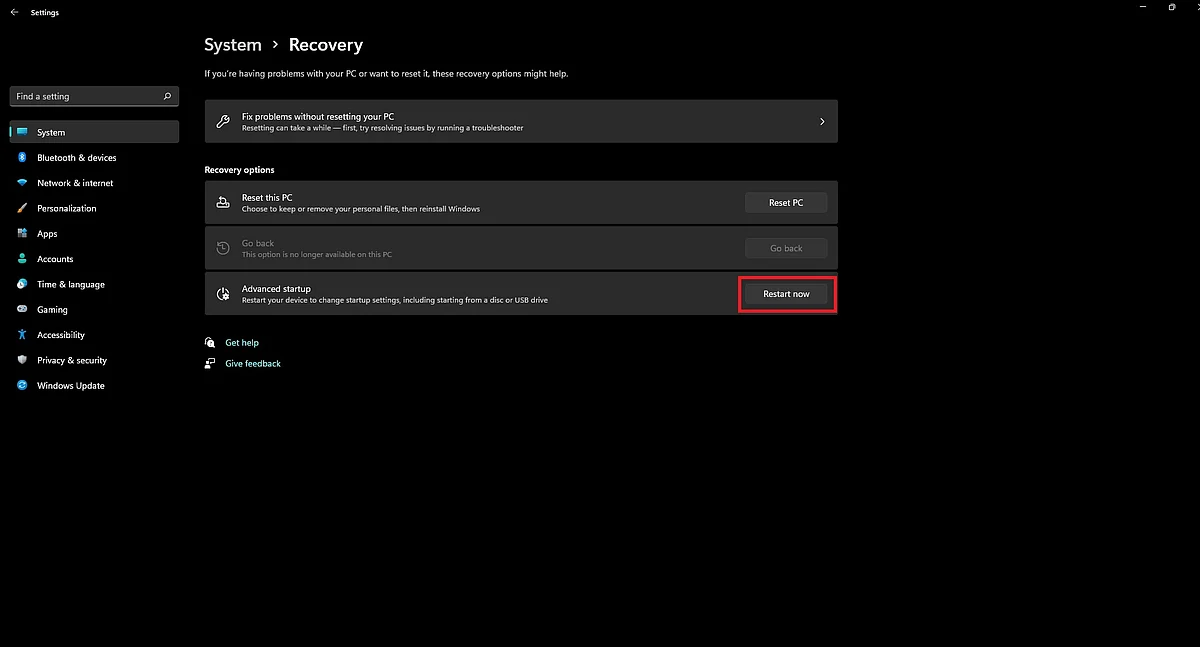Click the back arrow in Settings title bar
The width and height of the screenshot is (1200, 647).
14,12
